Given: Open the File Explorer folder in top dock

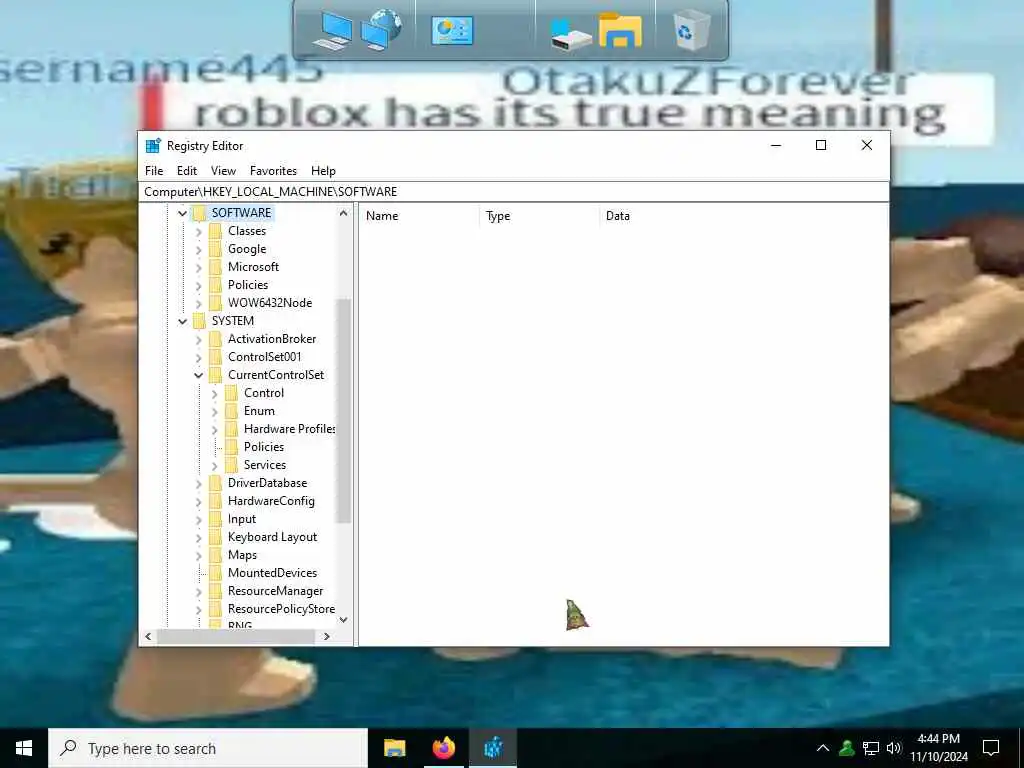Looking at the screenshot, I should pyautogui.click(x=620, y=30).
